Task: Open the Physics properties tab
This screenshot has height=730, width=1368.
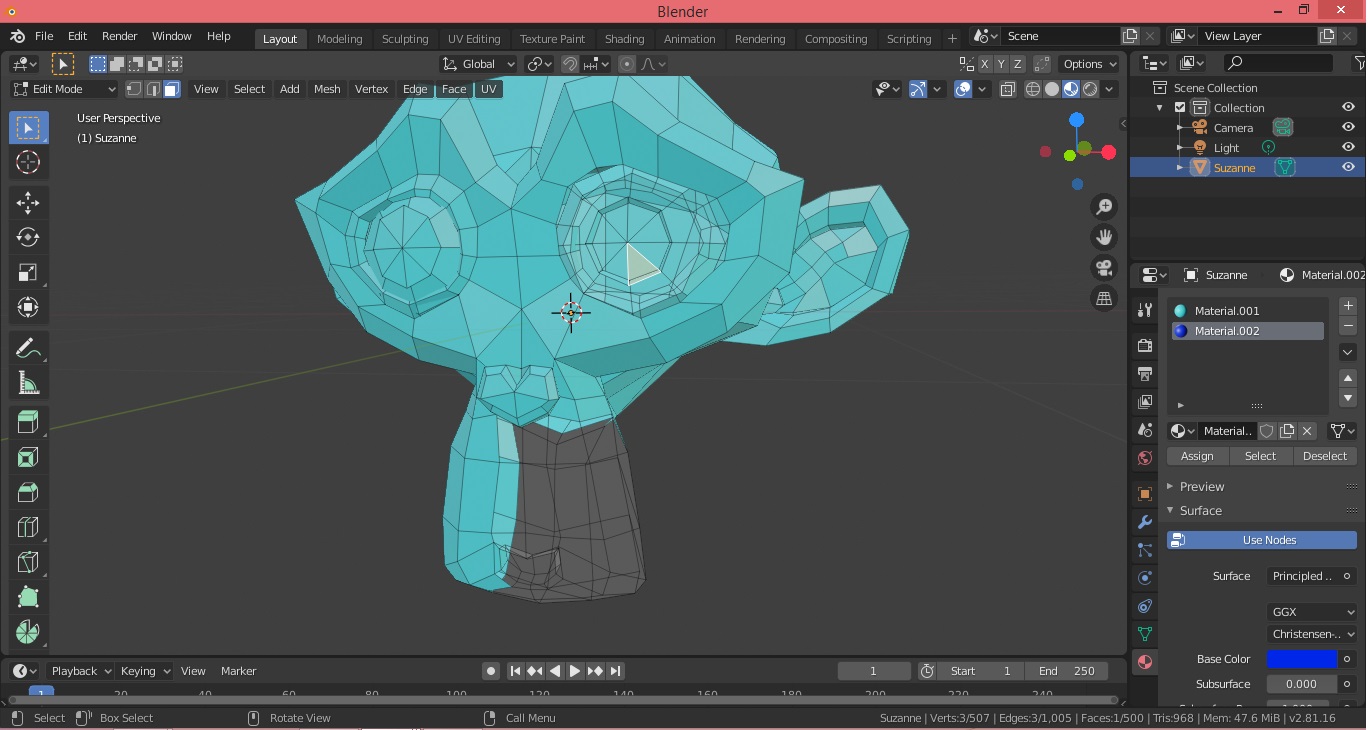Action: (x=1145, y=578)
